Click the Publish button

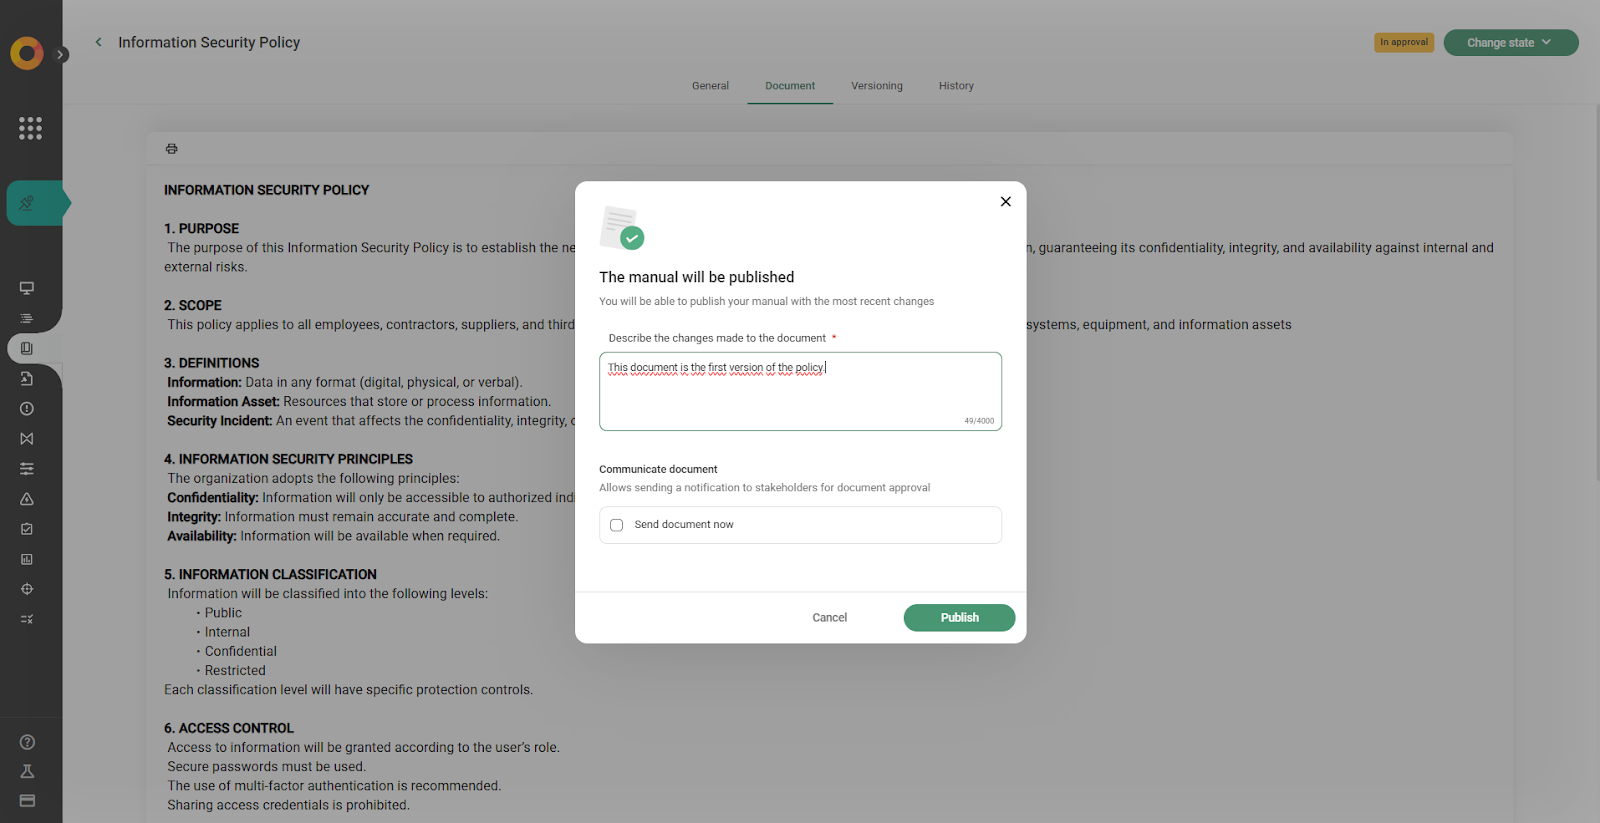tap(959, 618)
